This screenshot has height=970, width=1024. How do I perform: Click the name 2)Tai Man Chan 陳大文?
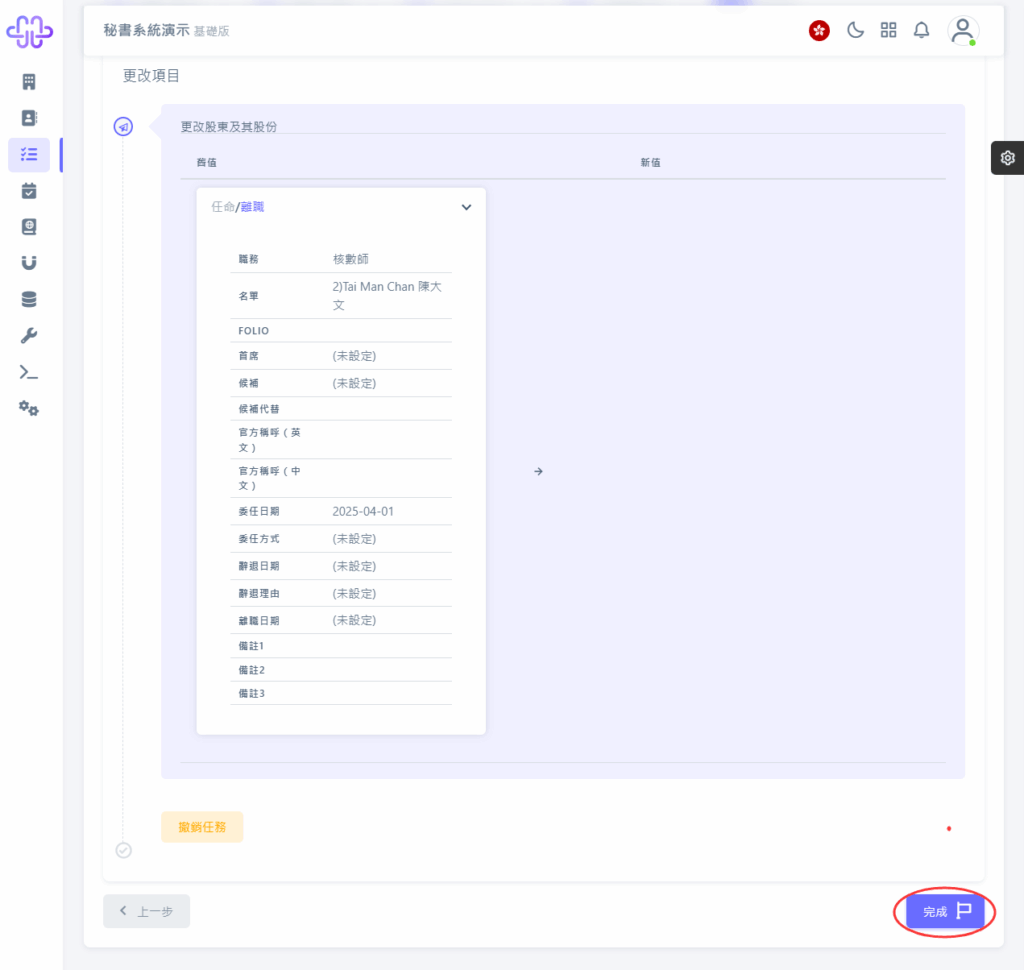coord(387,296)
